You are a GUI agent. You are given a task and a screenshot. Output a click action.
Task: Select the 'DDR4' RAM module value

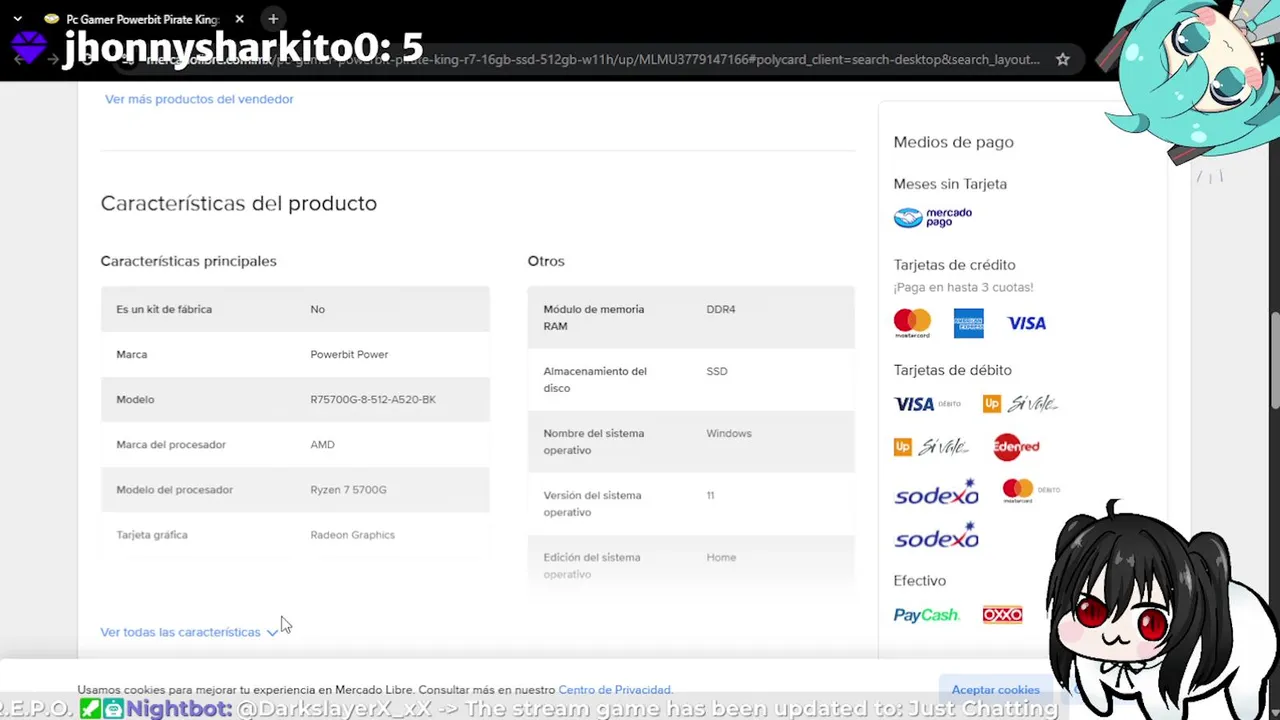click(720, 309)
